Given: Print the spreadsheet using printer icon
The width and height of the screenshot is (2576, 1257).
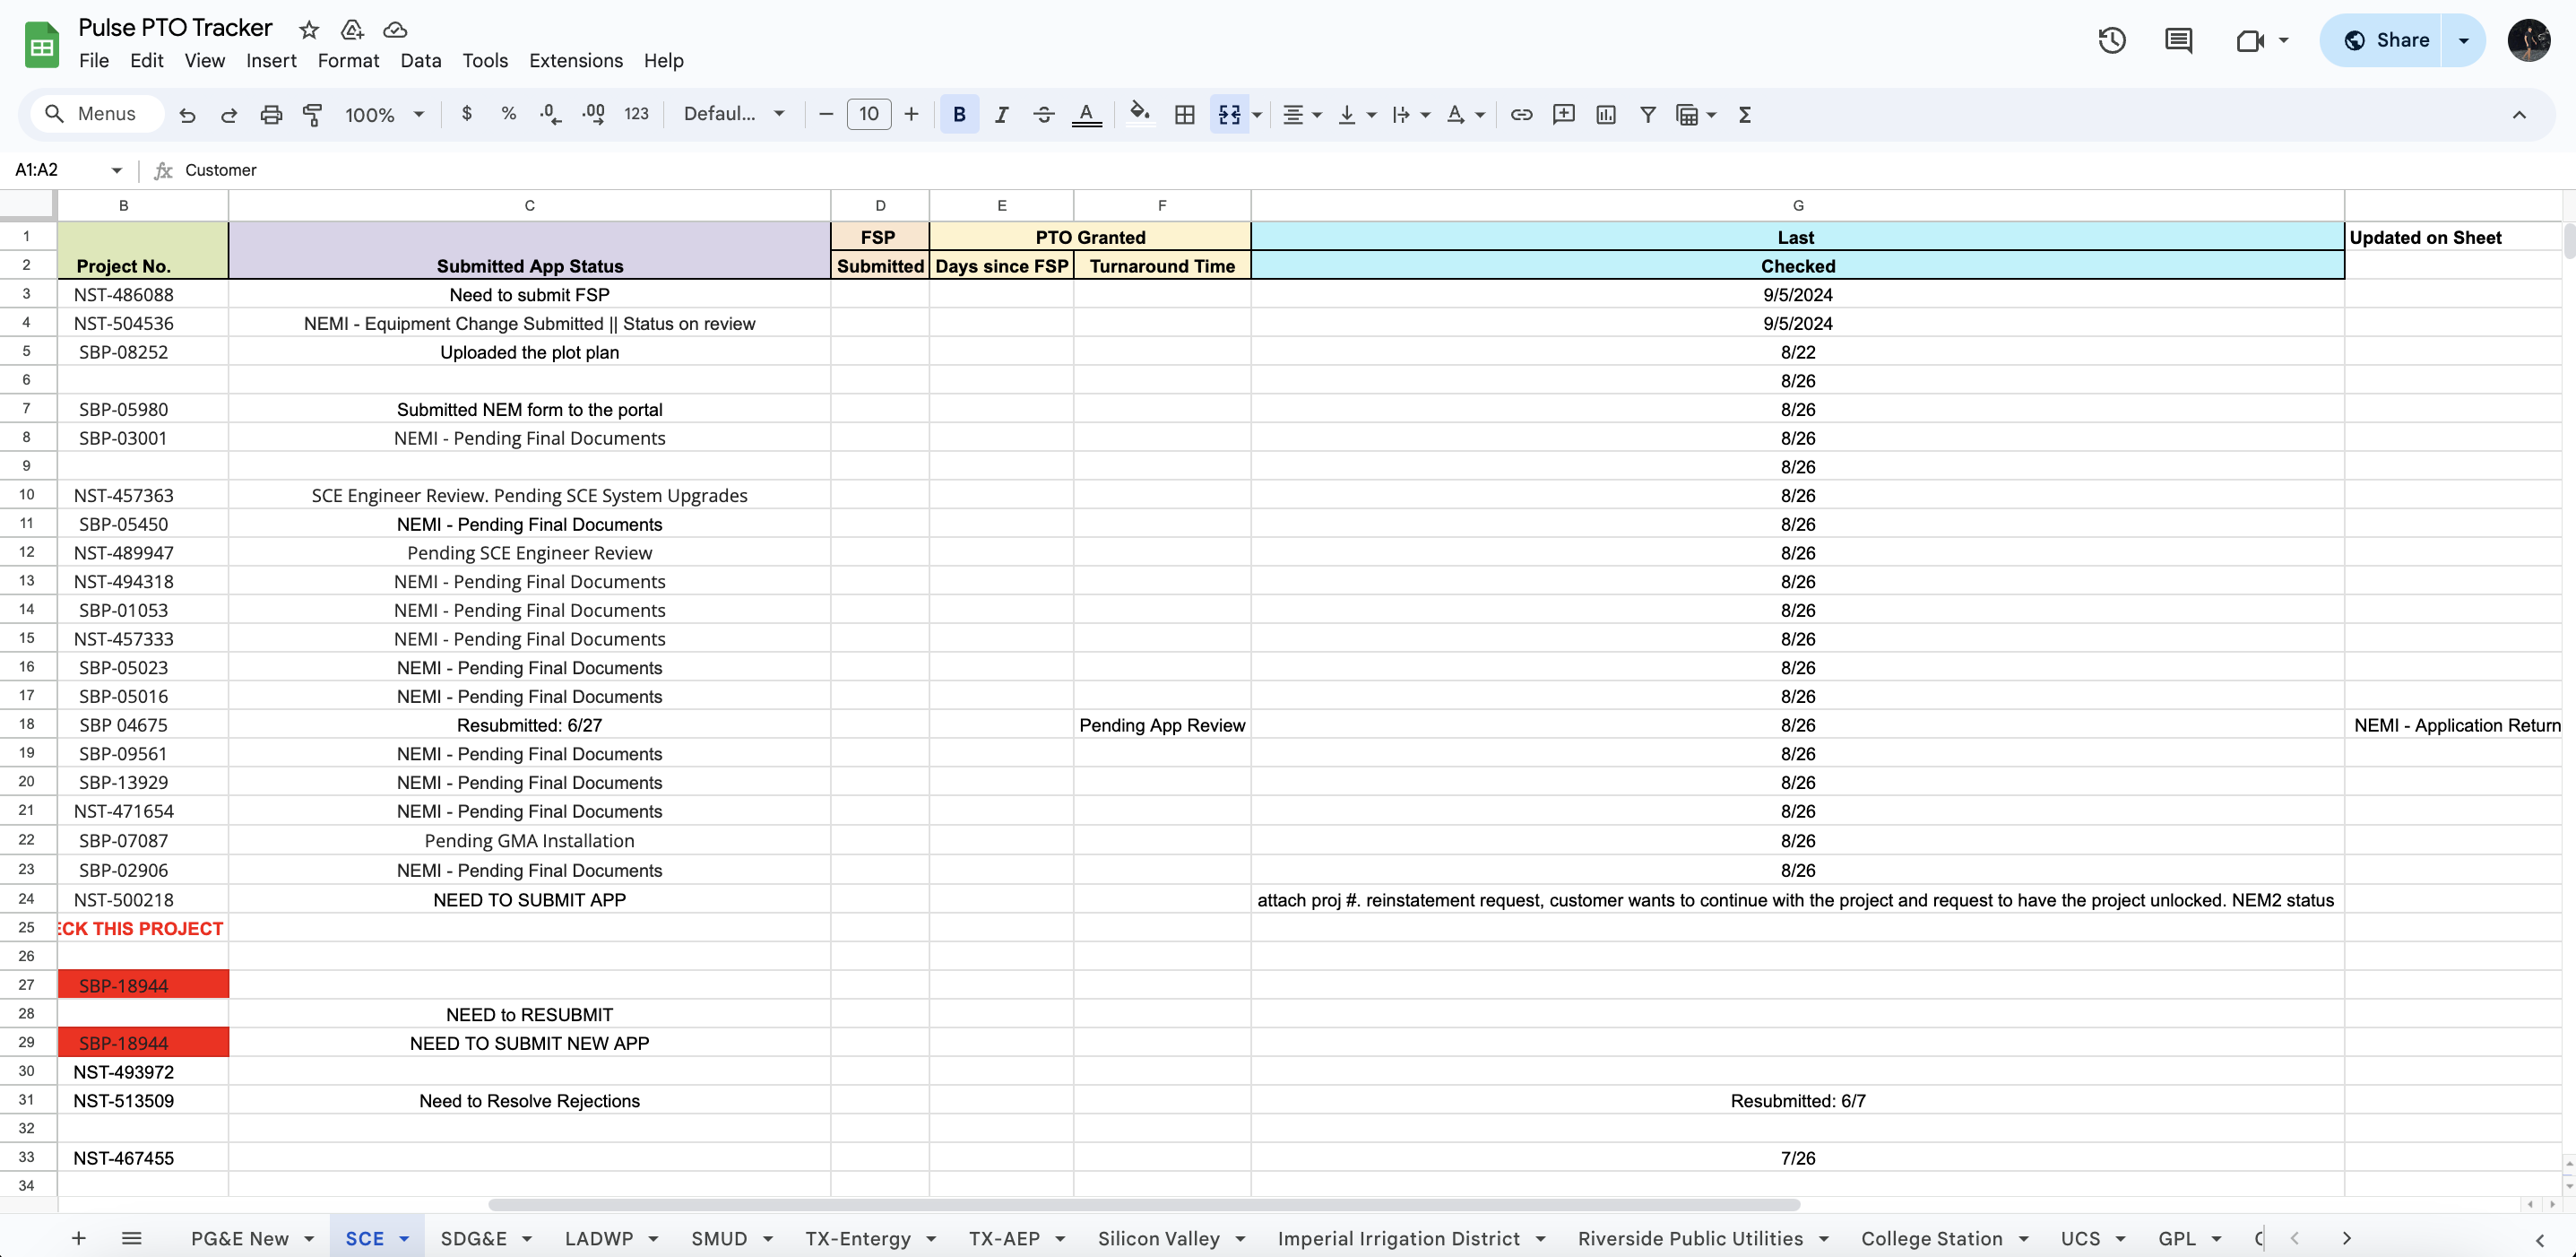Looking at the screenshot, I should click(271, 115).
